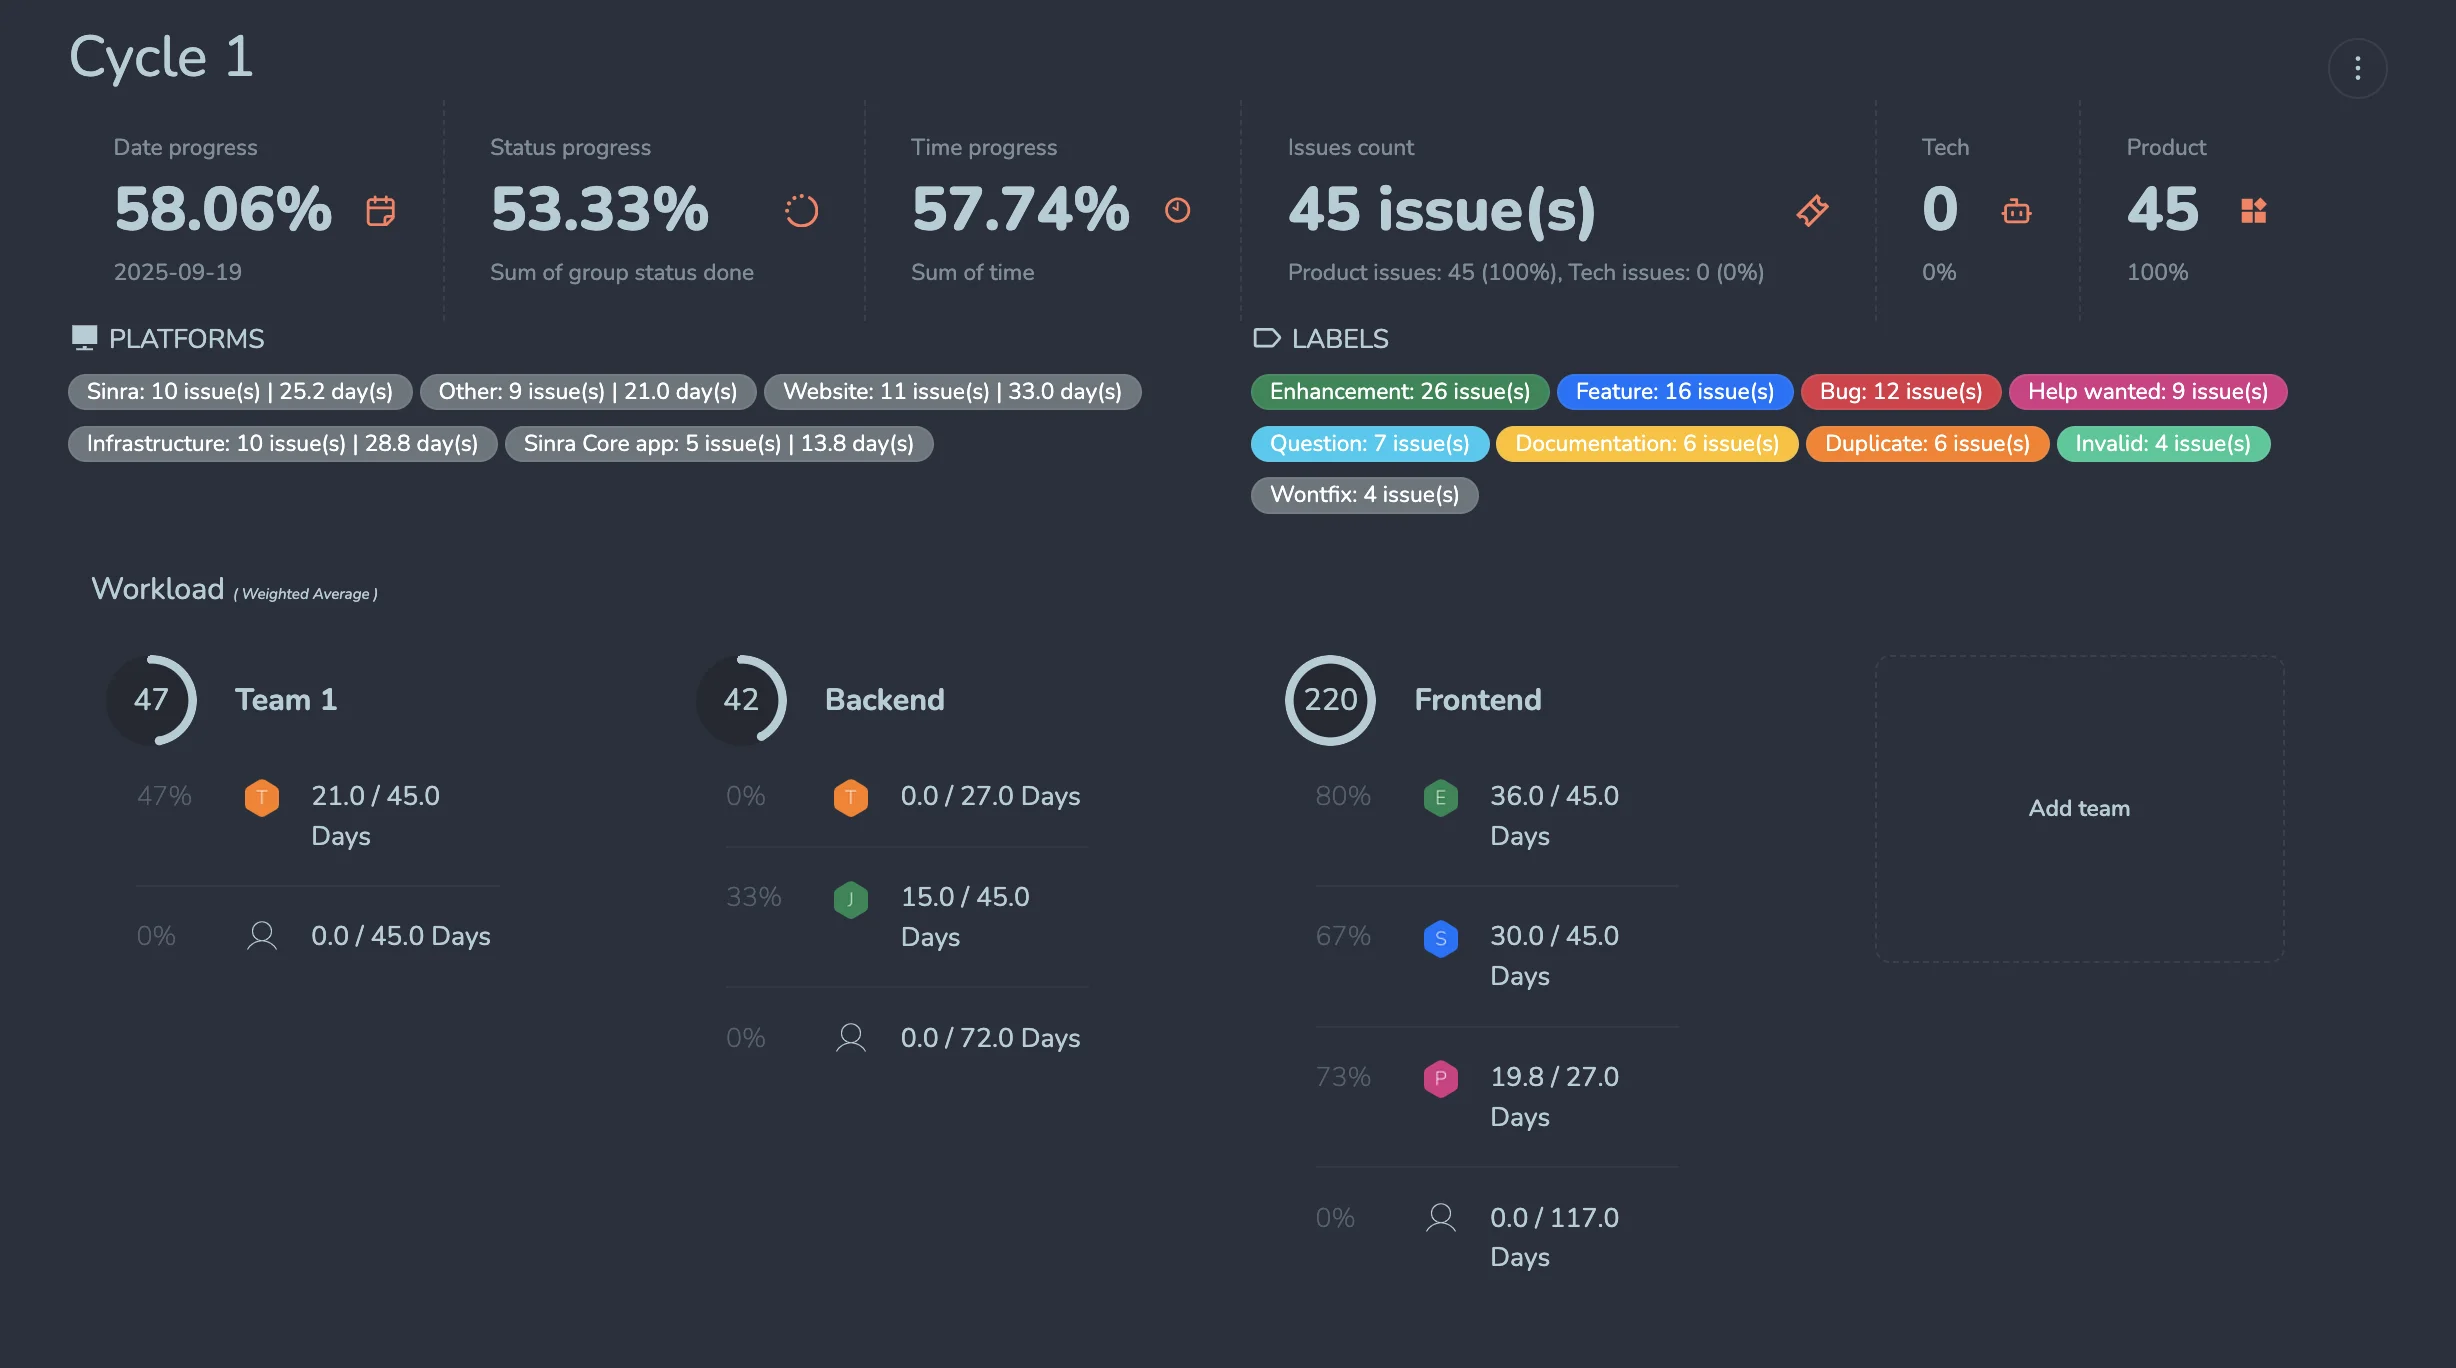2456x1368 pixels.
Task: Click Add team placeholder card
Action: pos(2079,808)
